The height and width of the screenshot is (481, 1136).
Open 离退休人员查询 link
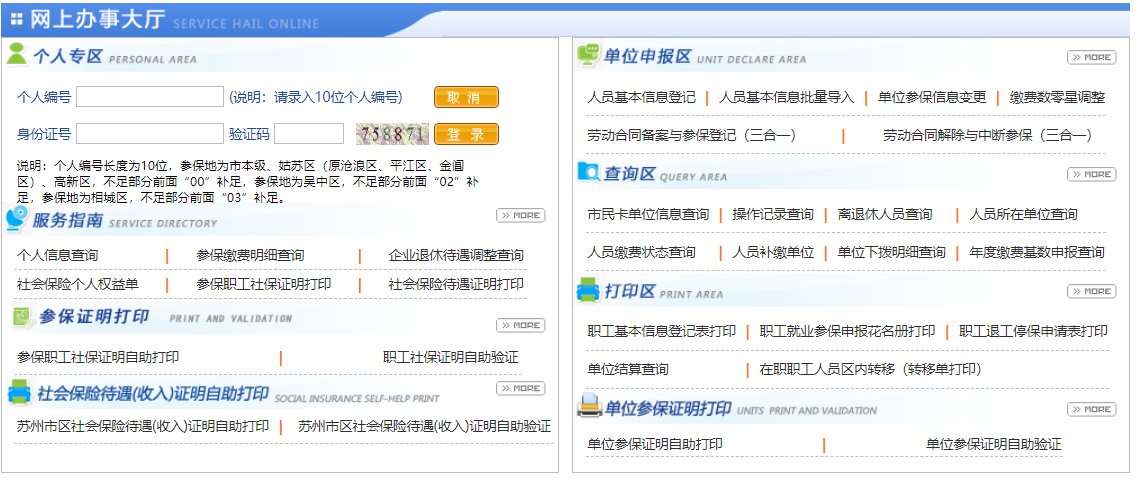(x=885, y=214)
